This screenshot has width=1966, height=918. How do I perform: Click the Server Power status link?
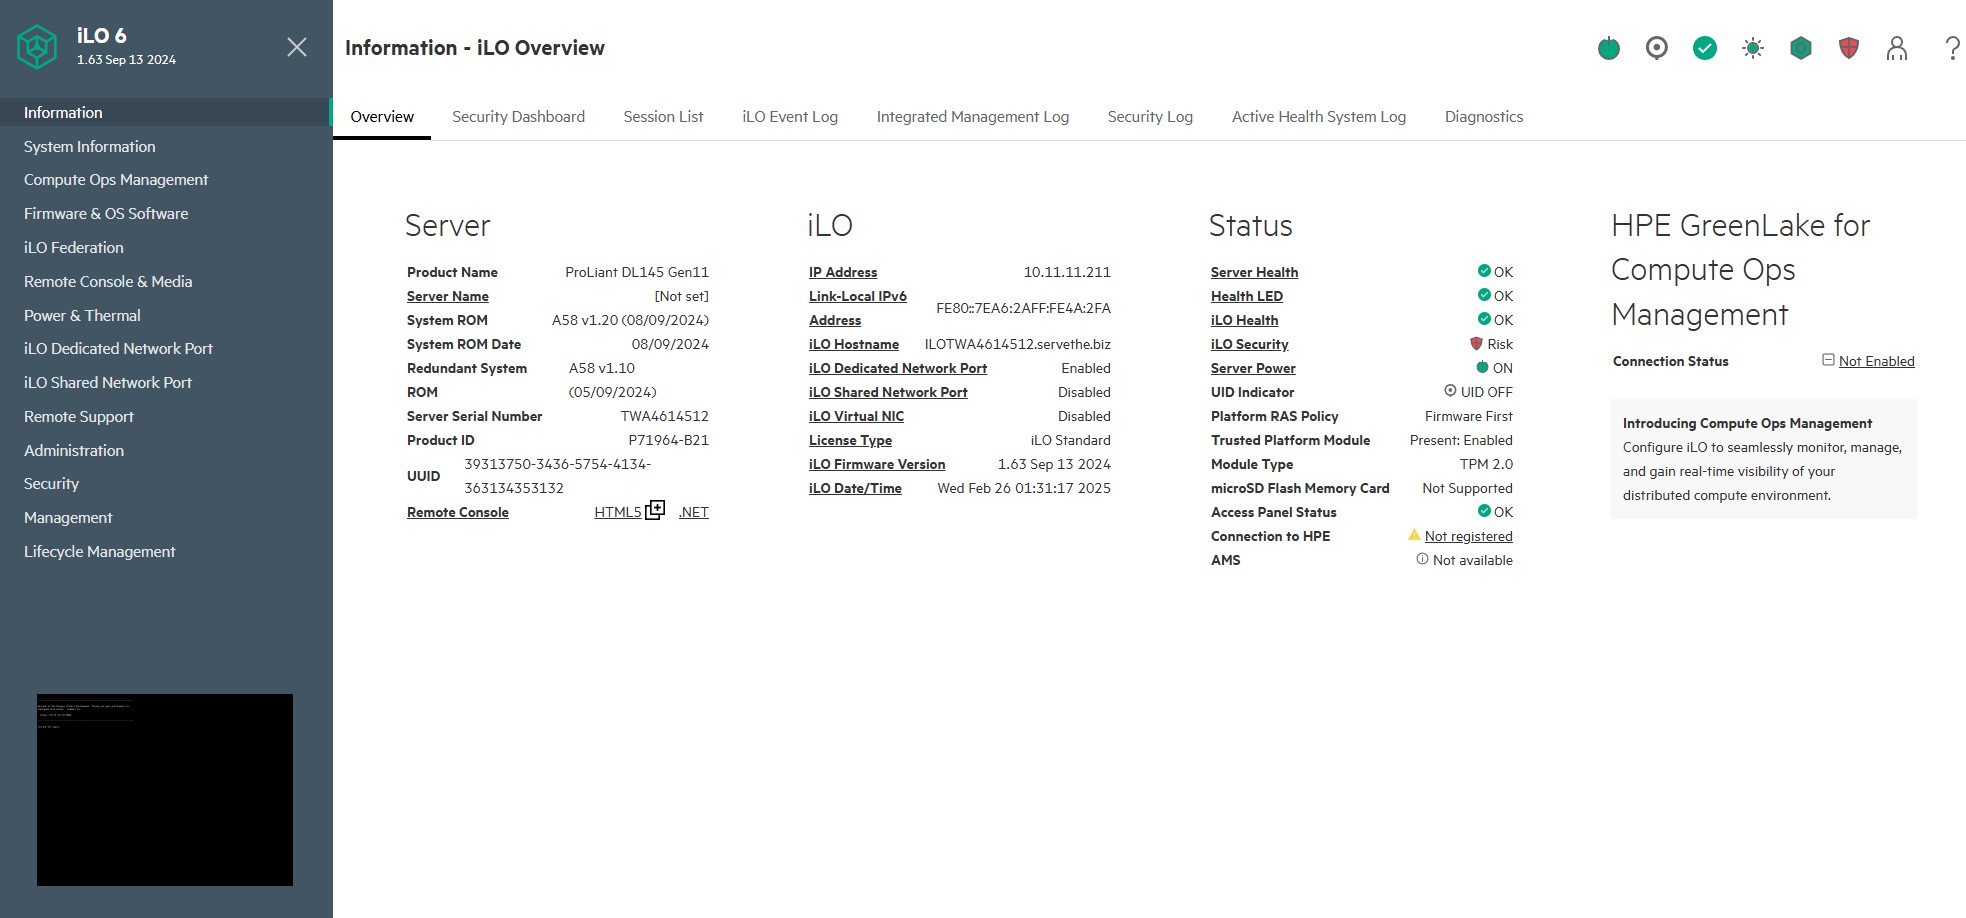point(1253,368)
